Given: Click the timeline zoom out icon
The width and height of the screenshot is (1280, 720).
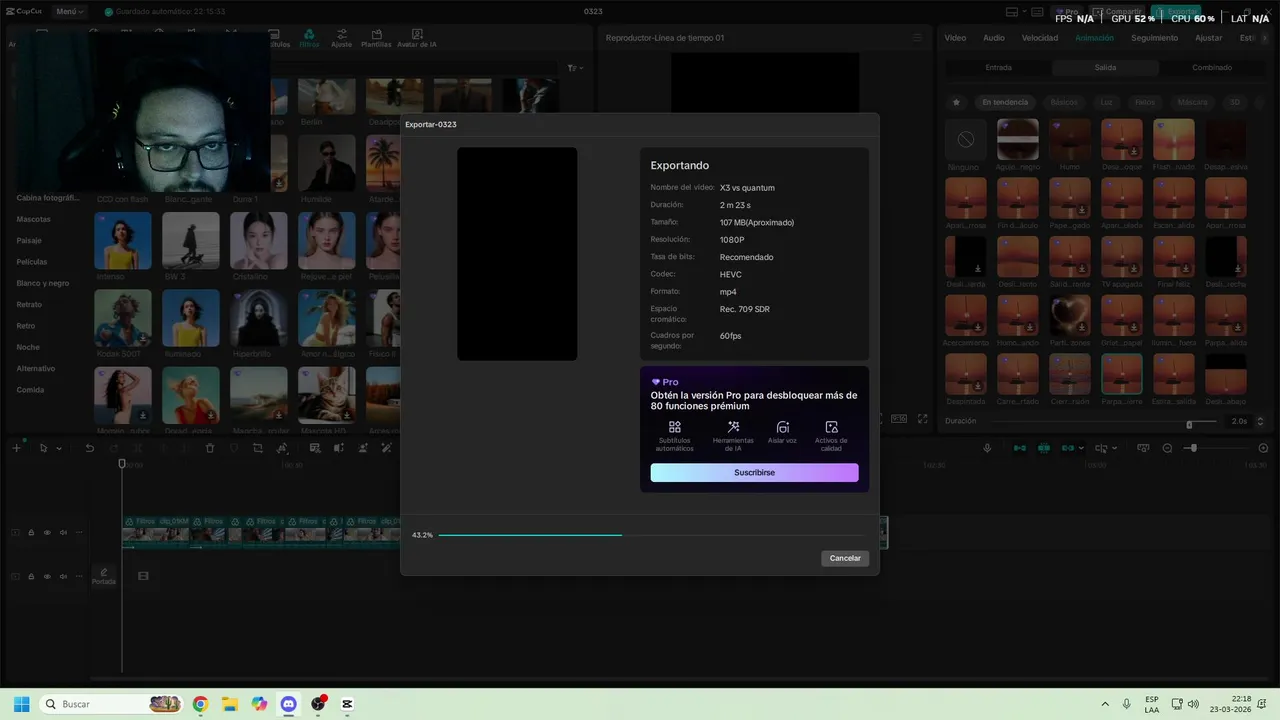Looking at the screenshot, I should (1167, 448).
